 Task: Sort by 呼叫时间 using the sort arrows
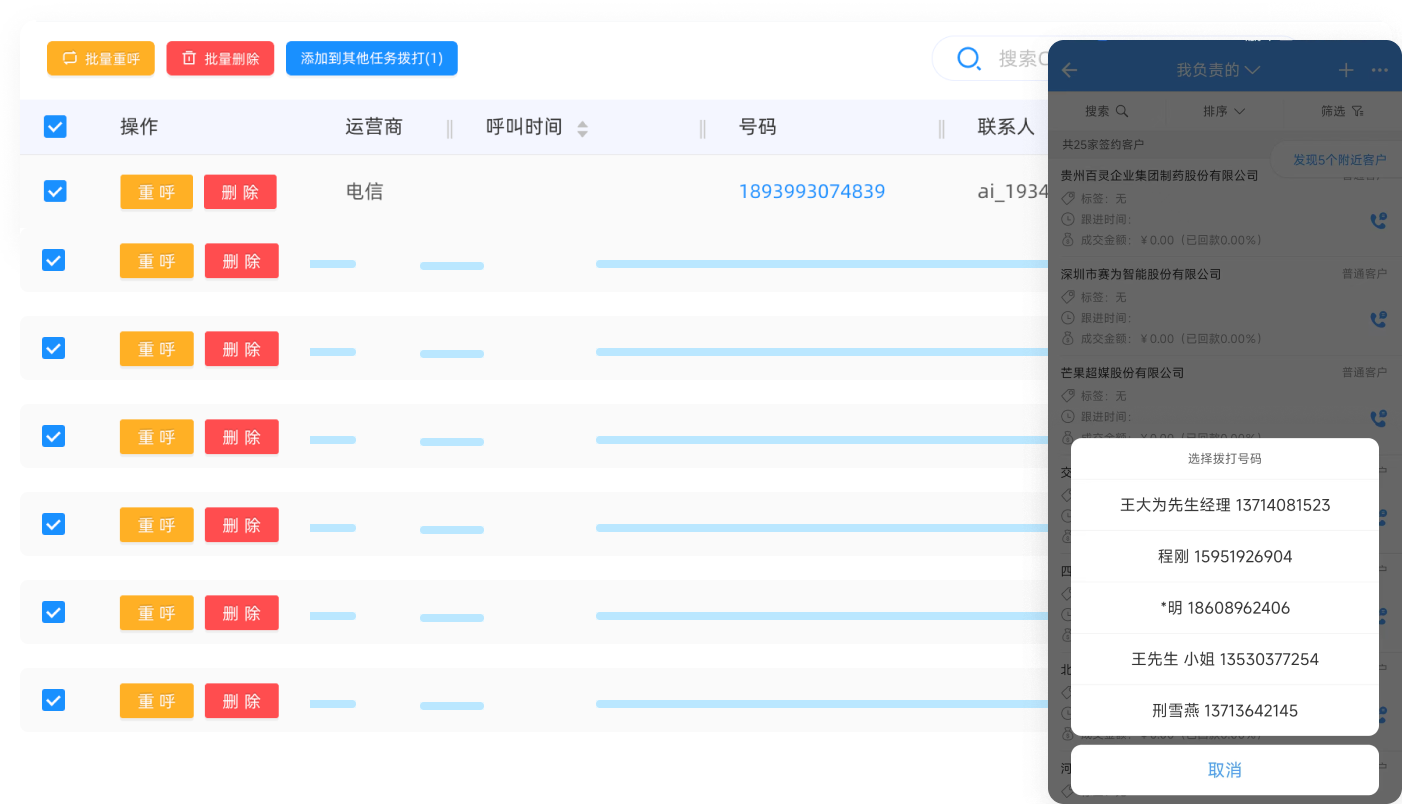point(582,128)
